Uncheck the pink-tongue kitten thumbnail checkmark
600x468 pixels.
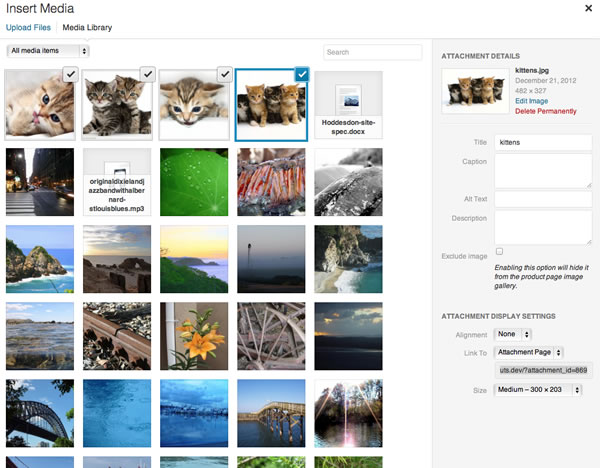pos(71,74)
